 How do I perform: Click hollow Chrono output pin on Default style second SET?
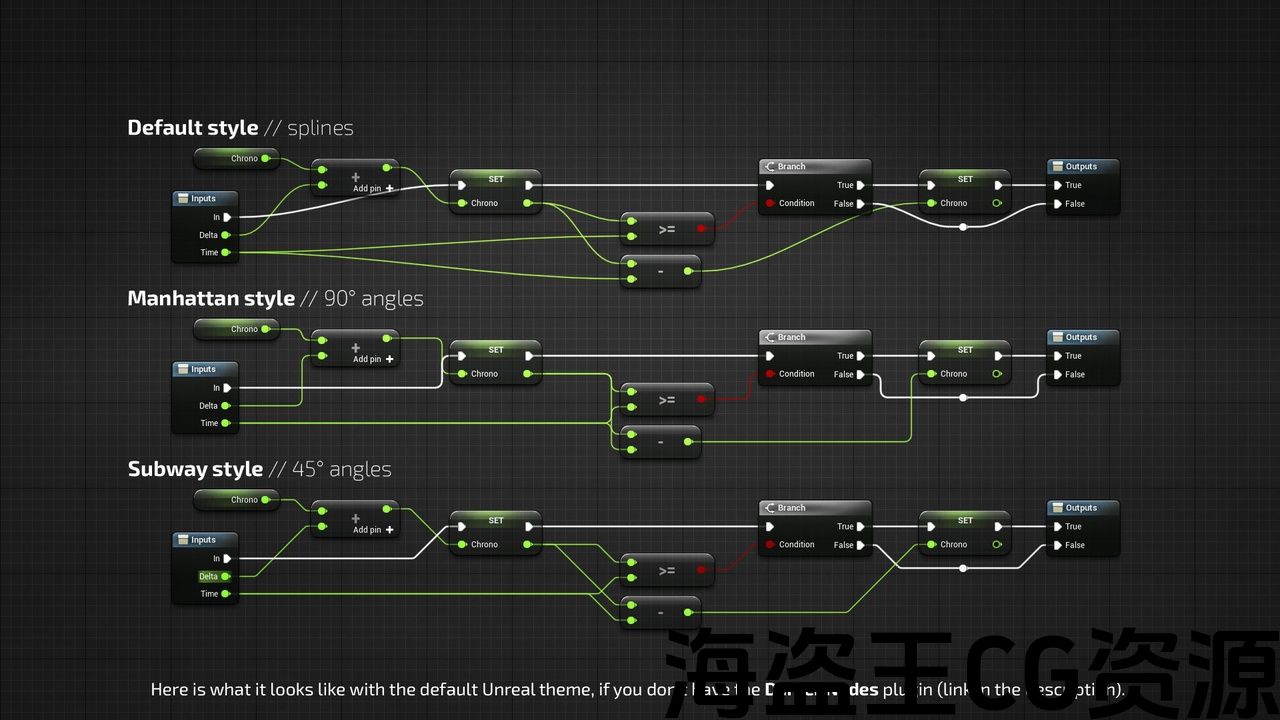click(996, 204)
